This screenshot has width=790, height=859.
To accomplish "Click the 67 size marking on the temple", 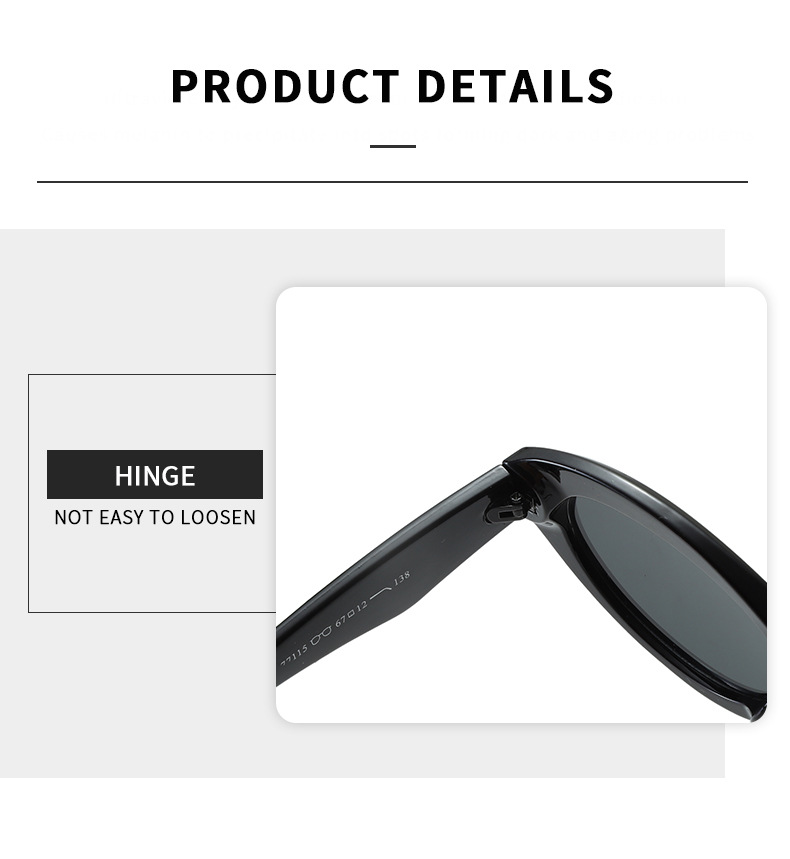I will 341,621.
